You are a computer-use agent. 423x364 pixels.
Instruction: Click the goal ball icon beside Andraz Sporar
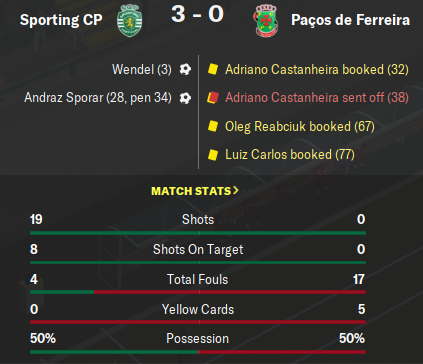click(185, 98)
